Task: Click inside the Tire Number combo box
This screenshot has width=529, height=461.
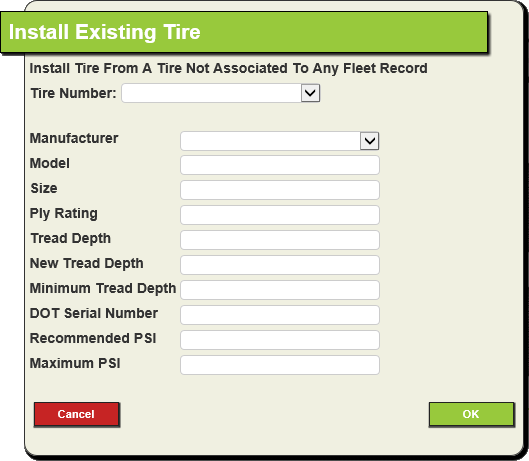Action: (212, 93)
